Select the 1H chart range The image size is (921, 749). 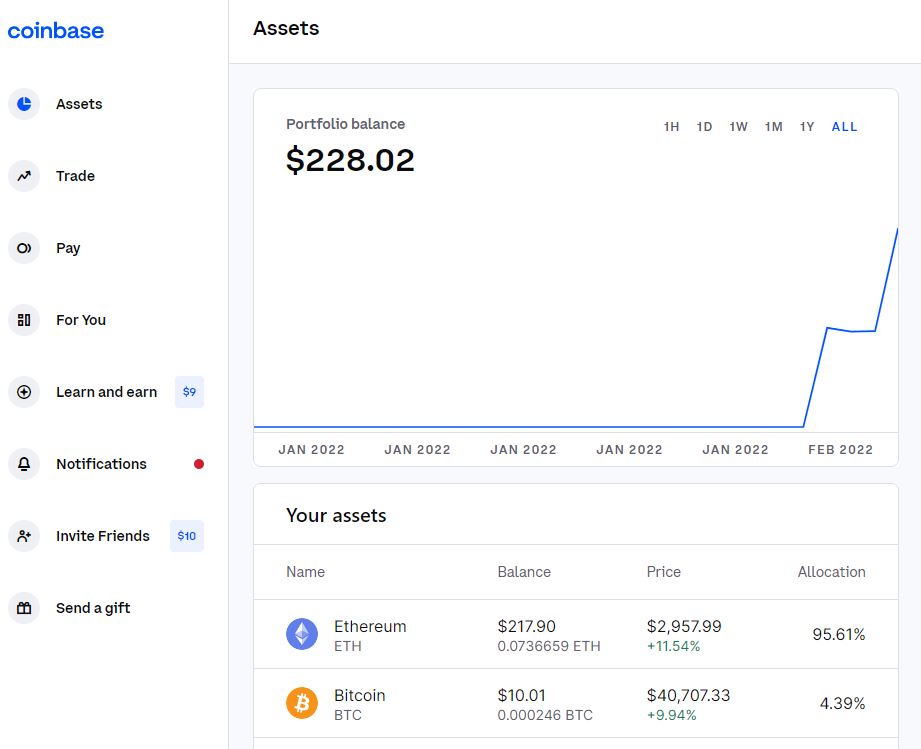[671, 127]
